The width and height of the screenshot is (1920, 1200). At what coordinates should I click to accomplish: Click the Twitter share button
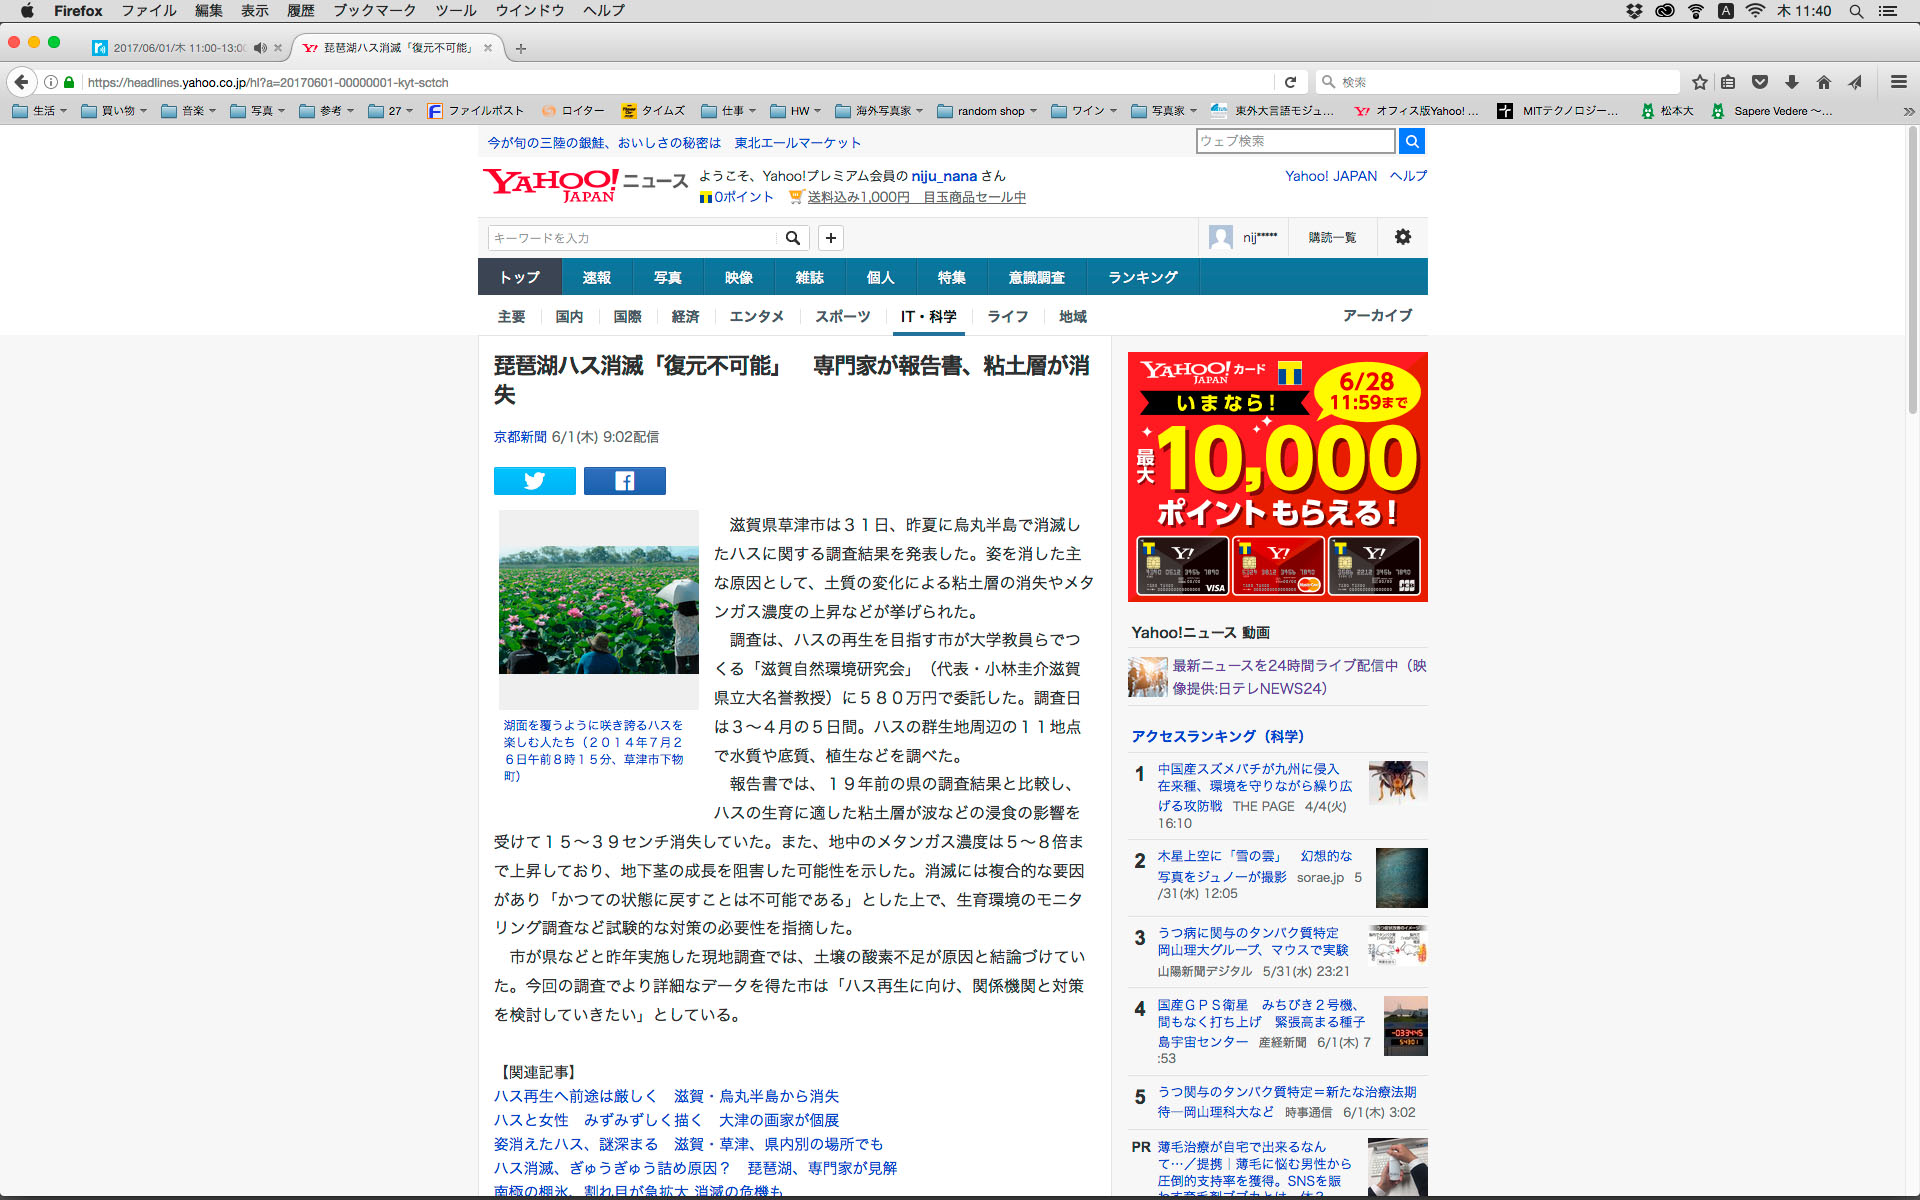[x=534, y=481]
